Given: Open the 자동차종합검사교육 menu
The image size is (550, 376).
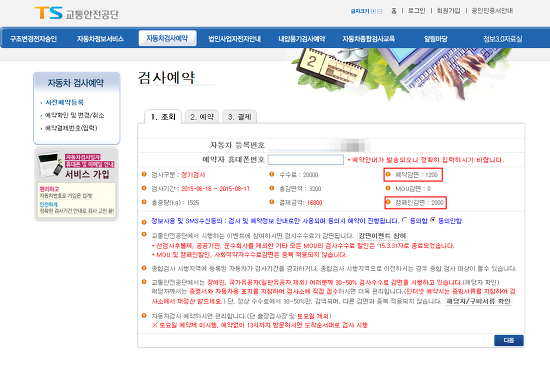Looking at the screenshot, I should tap(369, 39).
